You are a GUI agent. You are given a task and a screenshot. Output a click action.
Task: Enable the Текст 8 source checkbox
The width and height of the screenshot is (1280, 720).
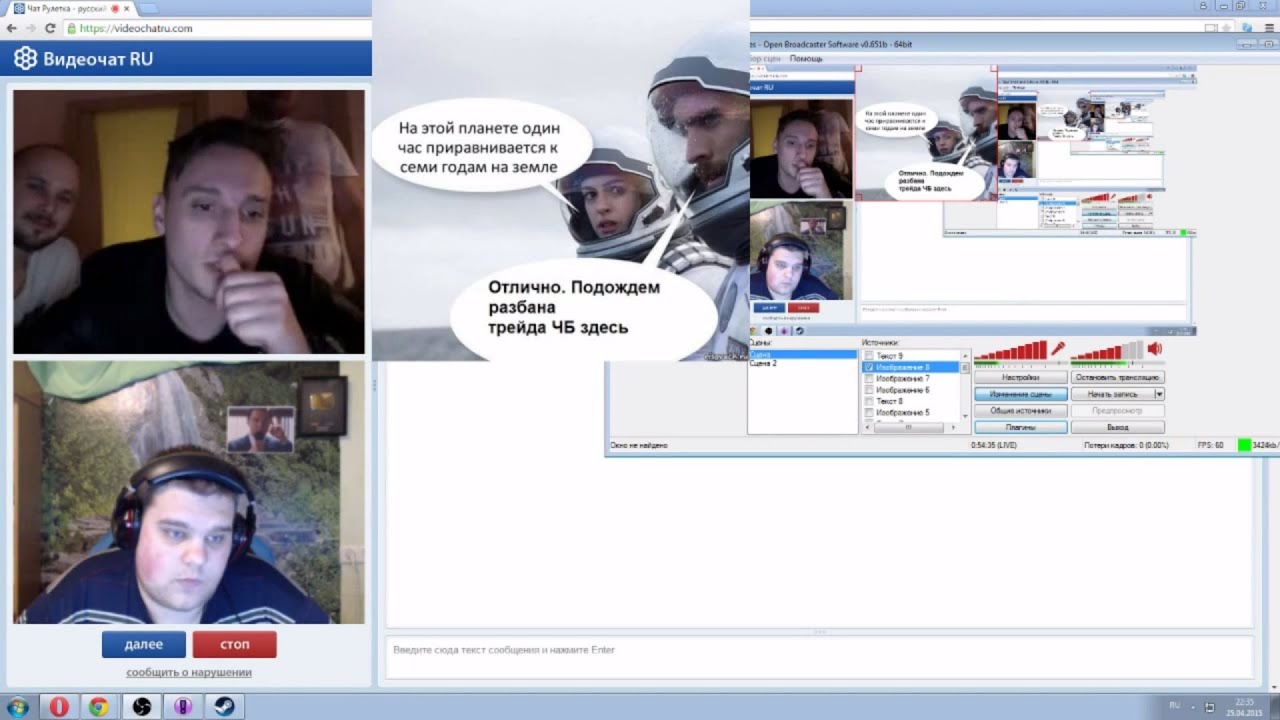[868, 401]
